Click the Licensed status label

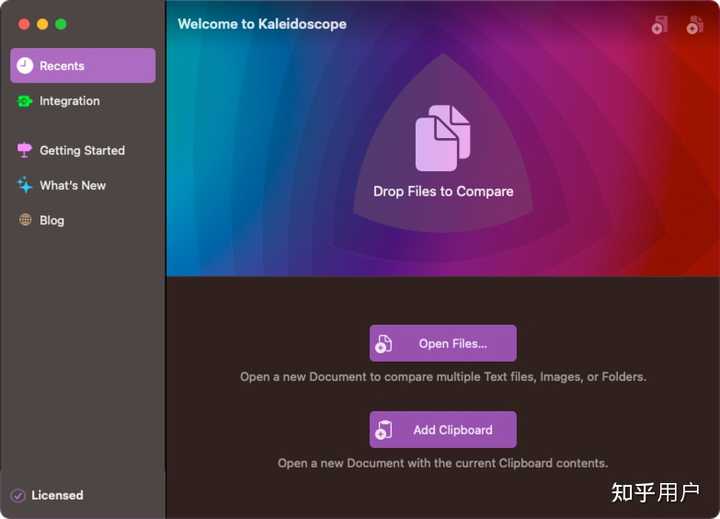[57, 496]
